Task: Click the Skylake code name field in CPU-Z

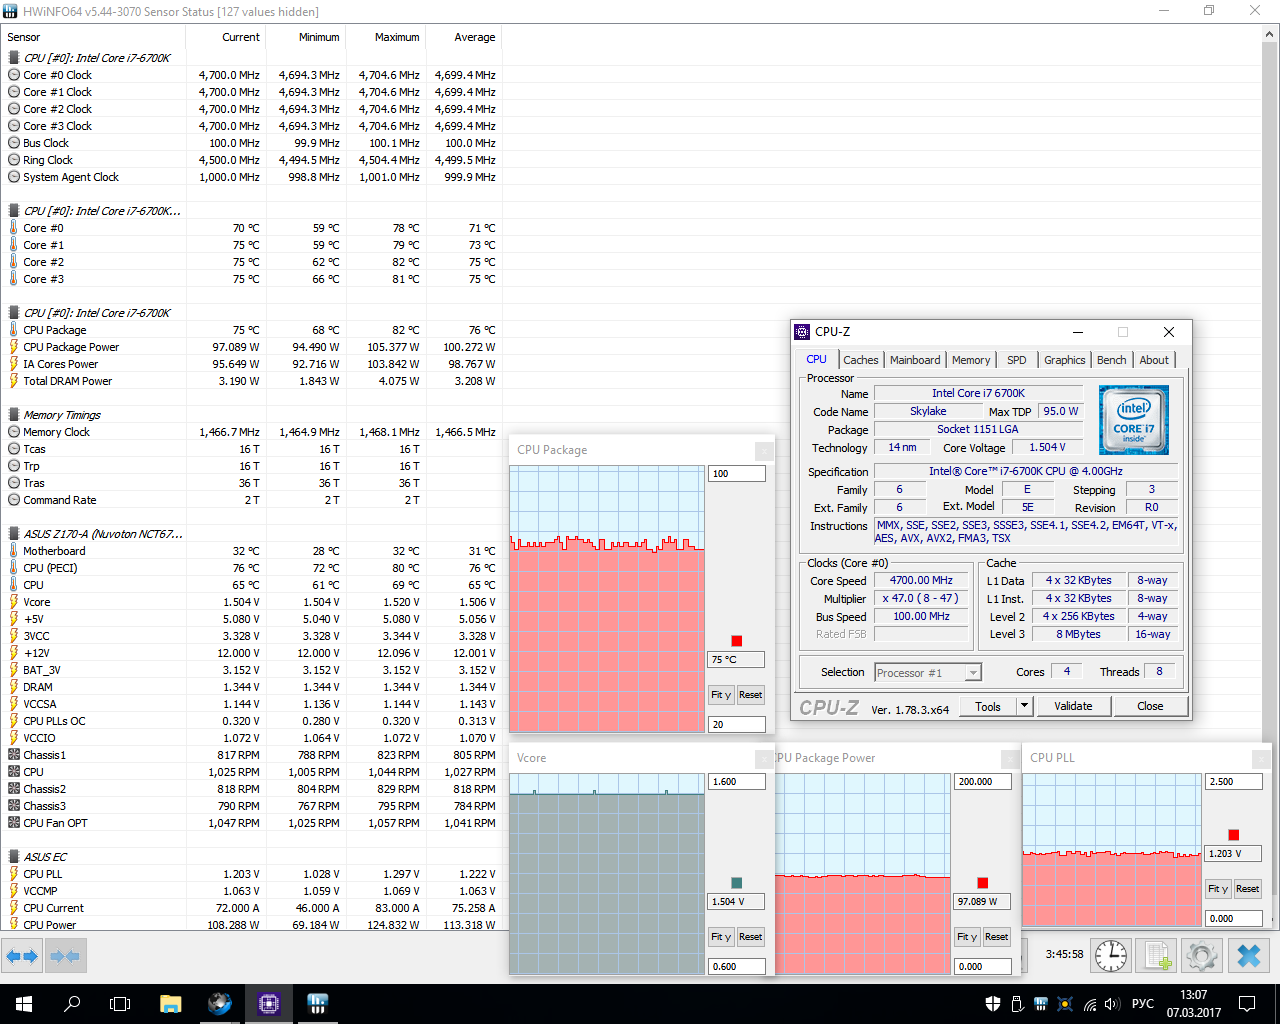Action: click(x=928, y=412)
